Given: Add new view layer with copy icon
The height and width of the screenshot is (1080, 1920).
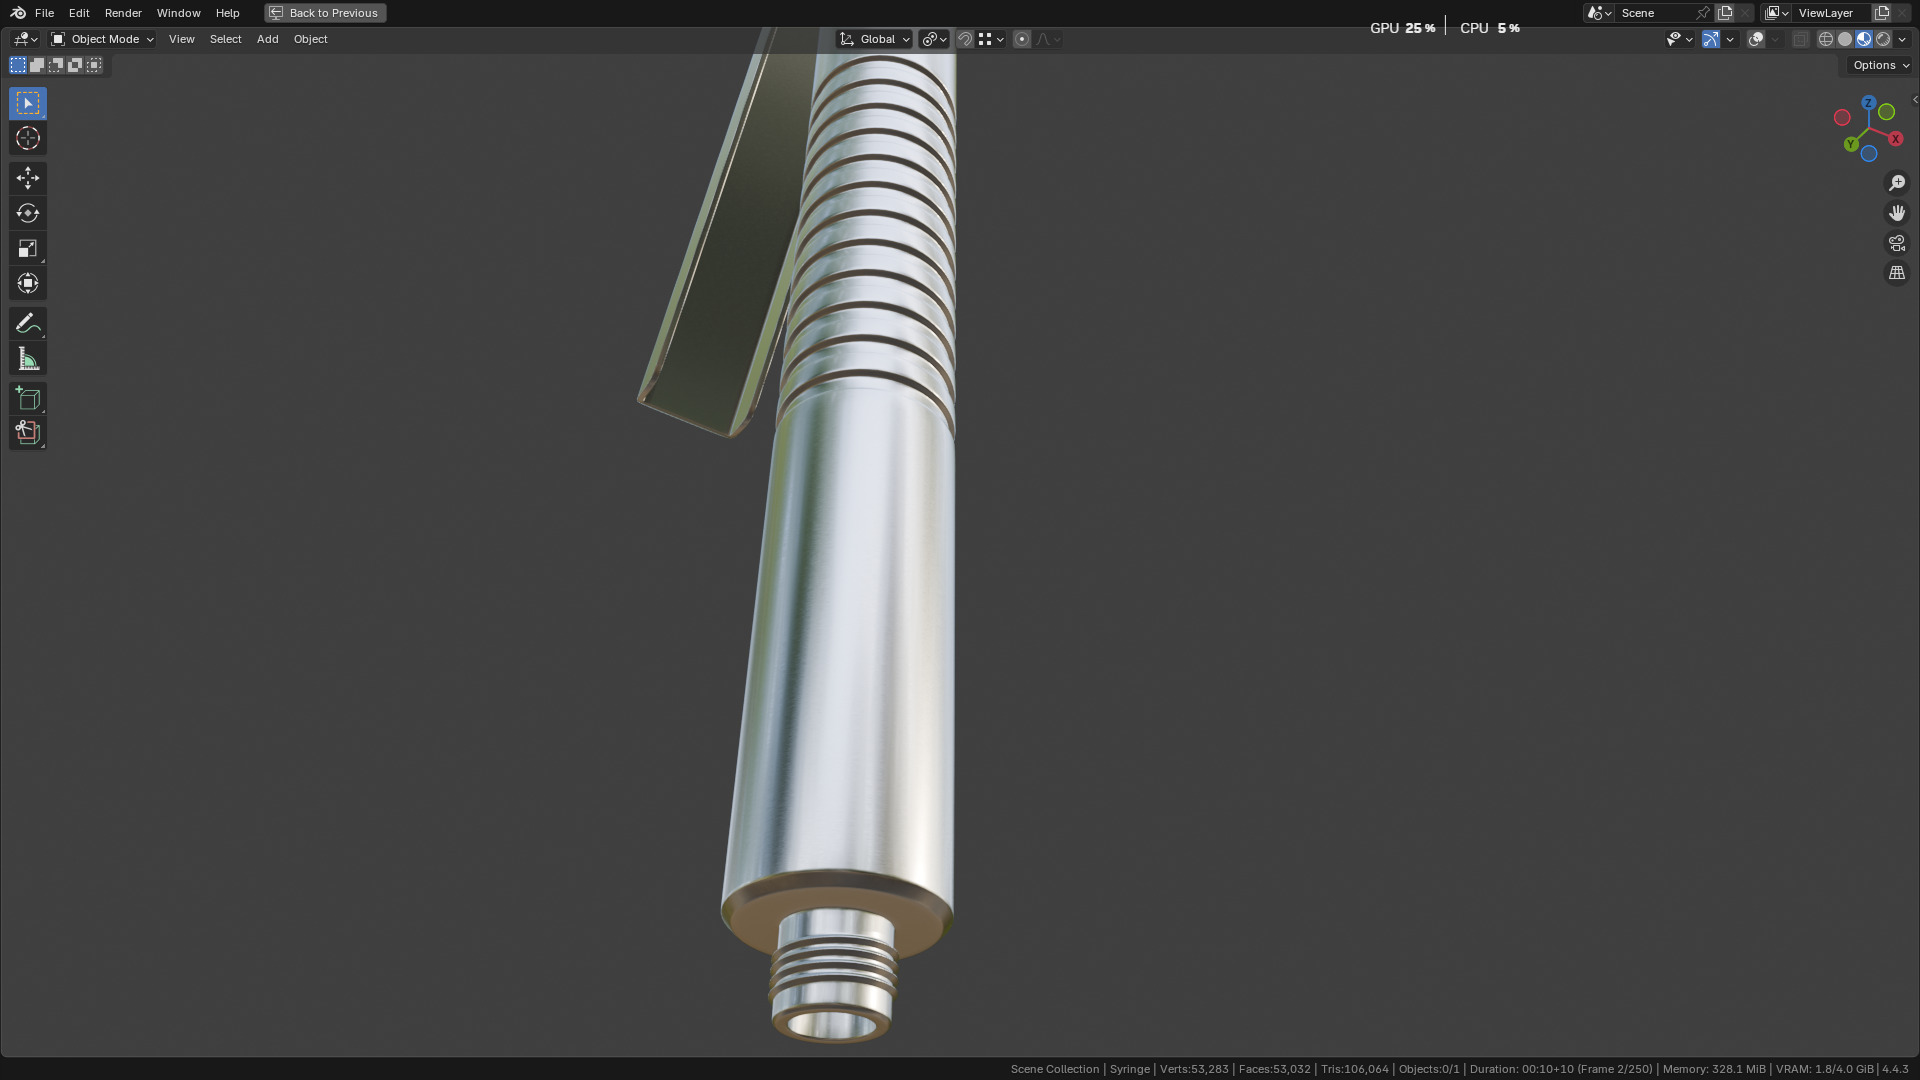Looking at the screenshot, I should point(1881,13).
